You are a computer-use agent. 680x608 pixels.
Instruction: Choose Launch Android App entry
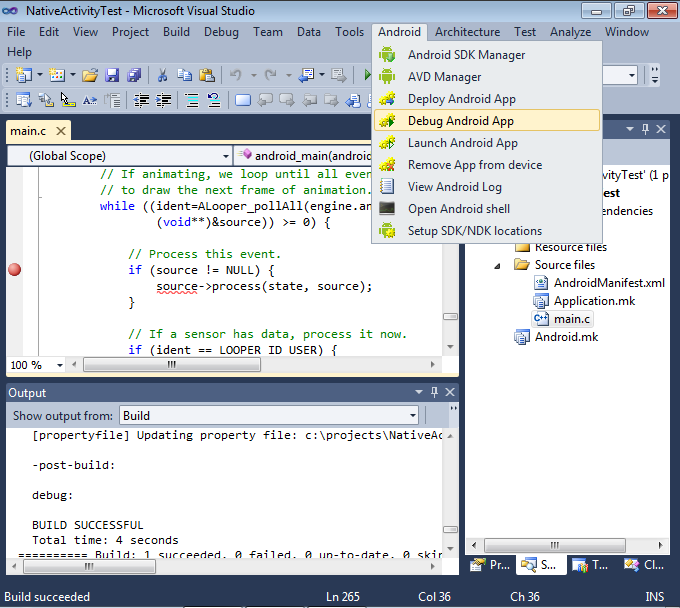[487, 143]
